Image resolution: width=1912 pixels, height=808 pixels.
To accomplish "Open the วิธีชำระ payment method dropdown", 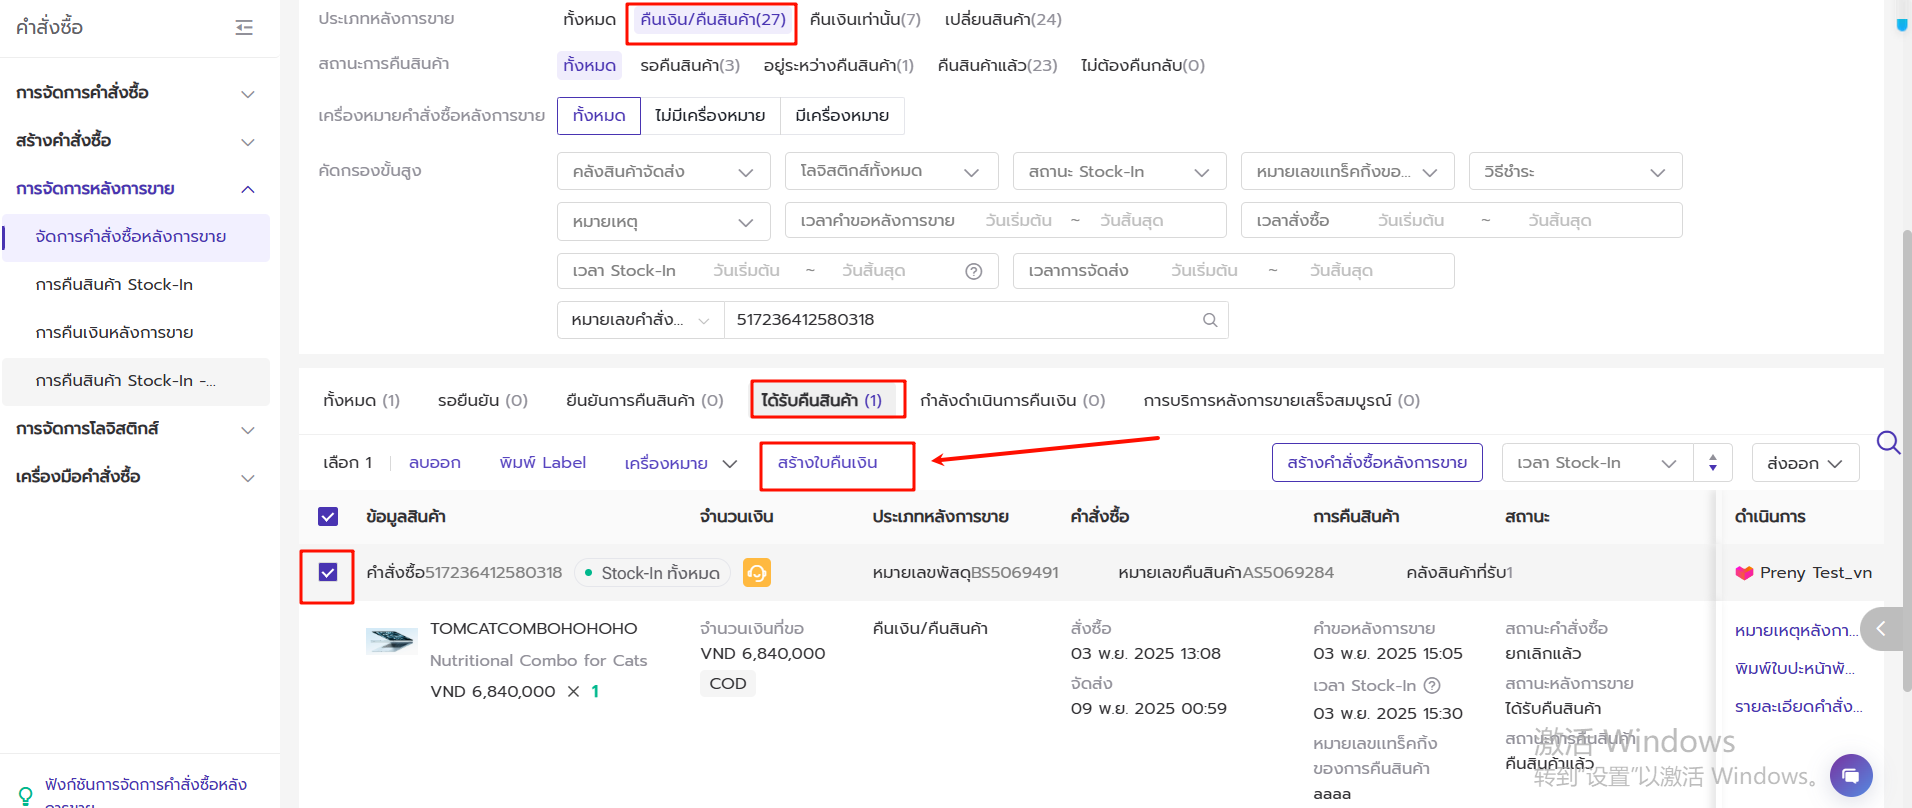I will [1574, 171].
